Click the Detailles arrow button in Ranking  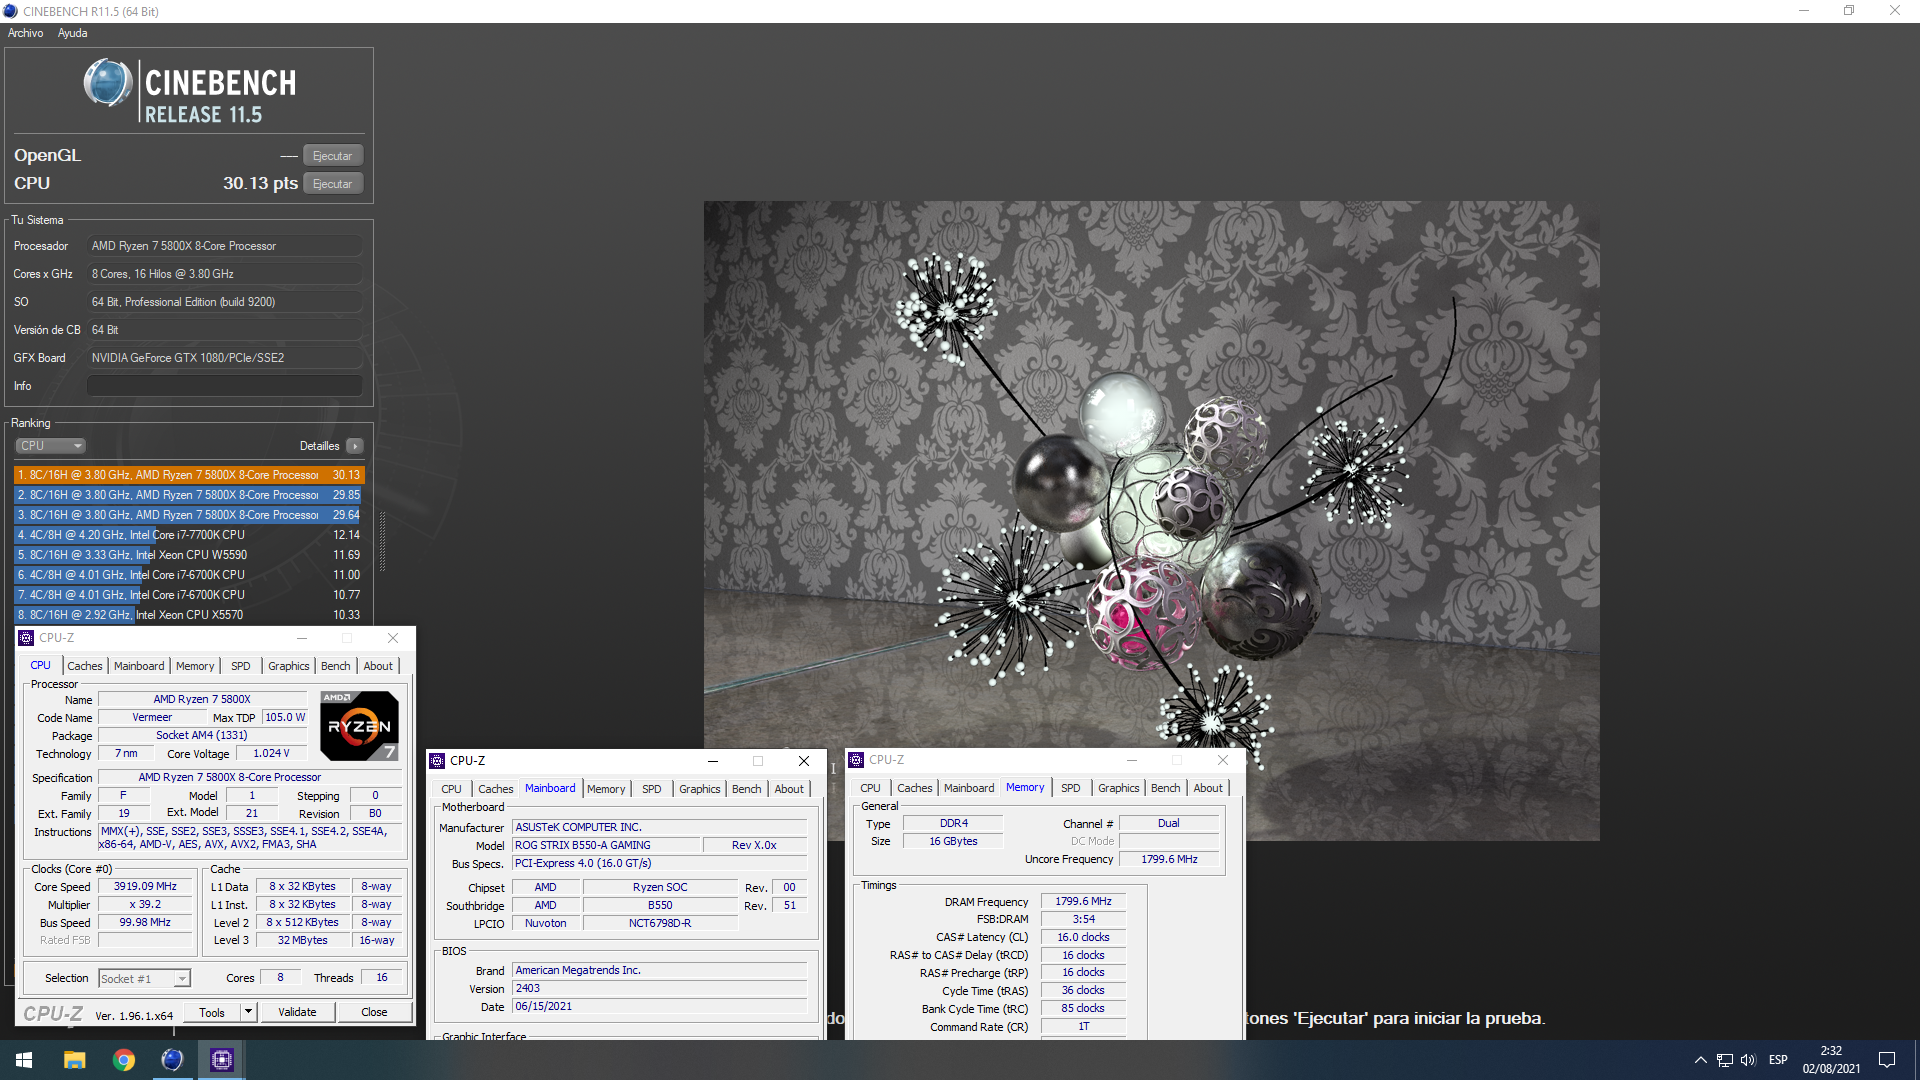click(x=355, y=446)
